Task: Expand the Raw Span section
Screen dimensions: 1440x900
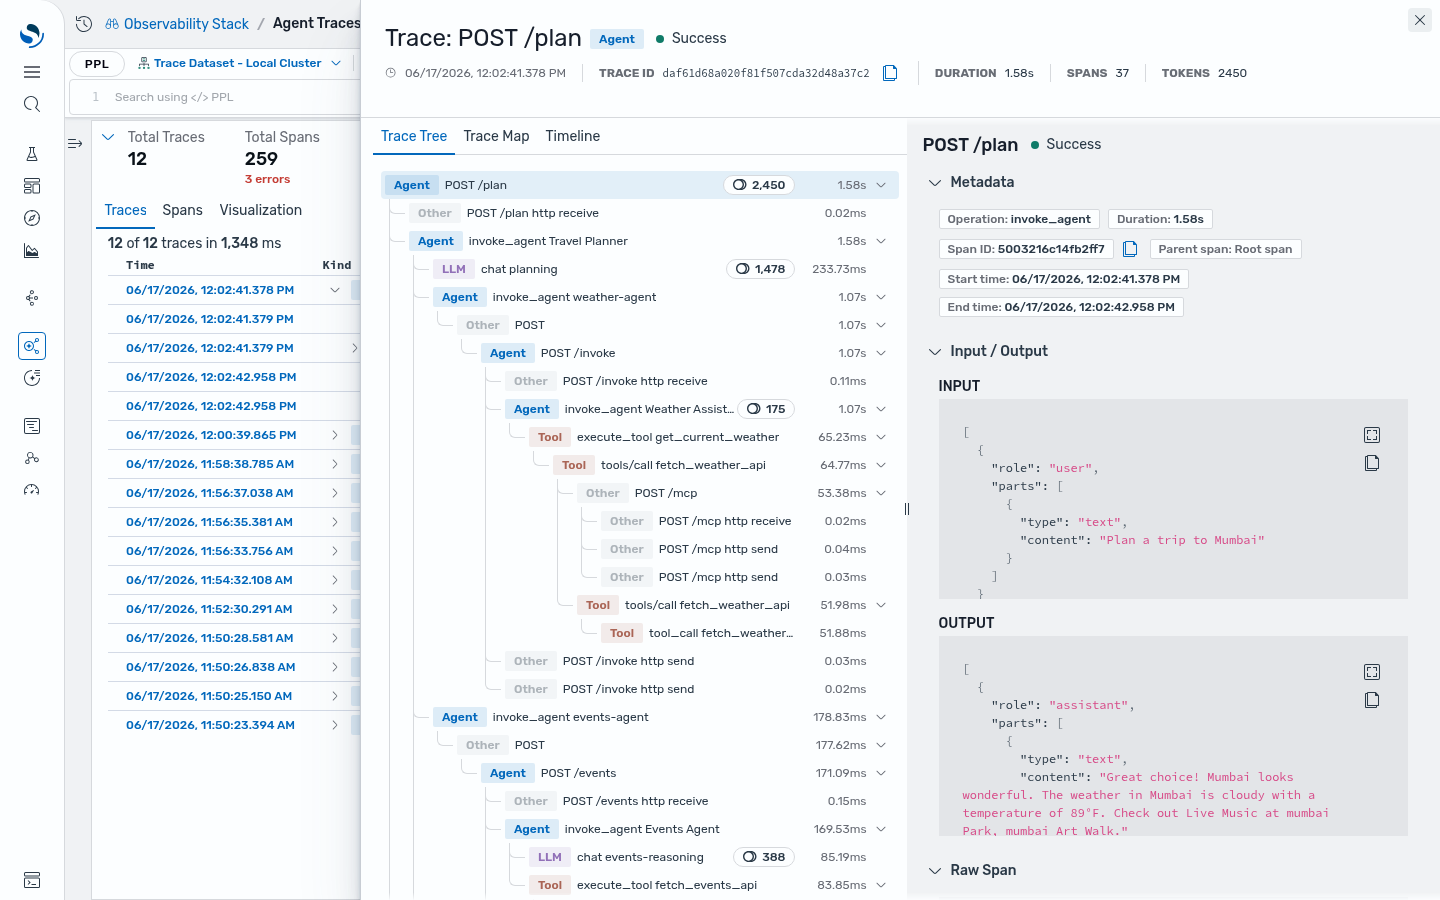Action: [x=935, y=870]
